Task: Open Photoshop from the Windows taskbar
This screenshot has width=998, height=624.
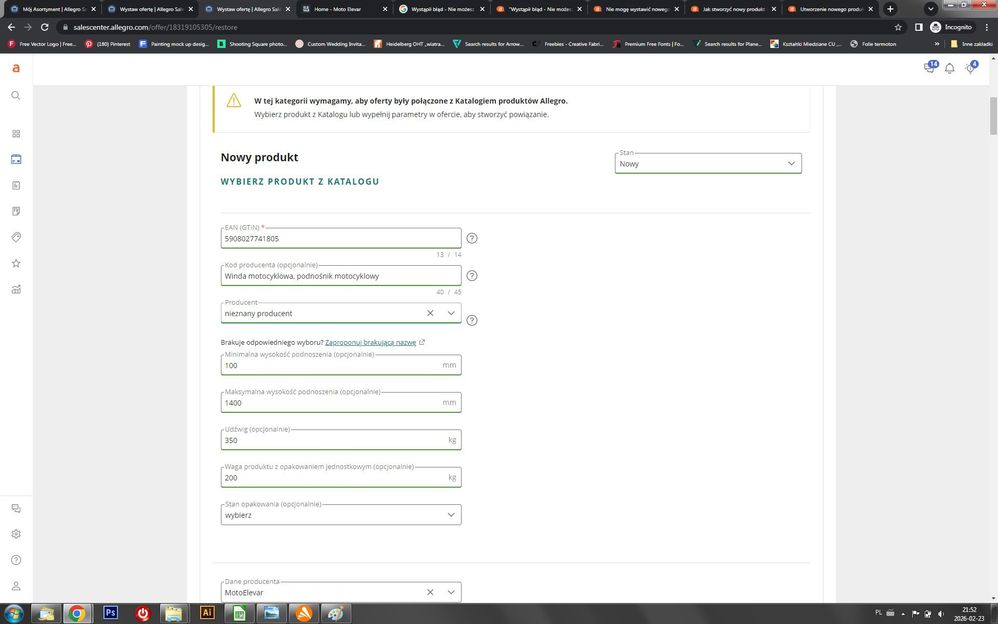Action: [110, 613]
